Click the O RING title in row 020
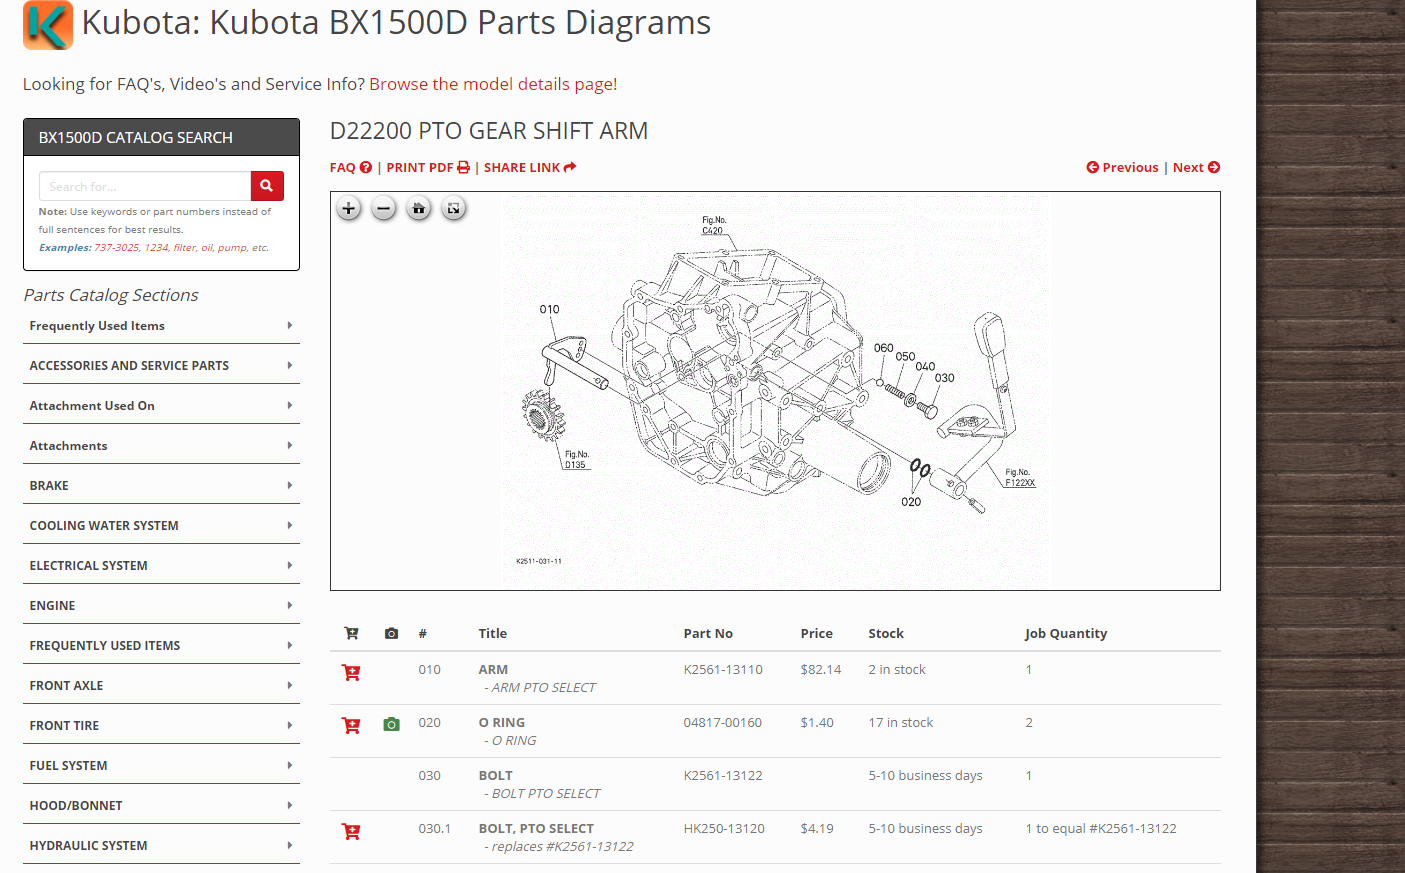Screen dimensions: 1405x873 point(501,722)
